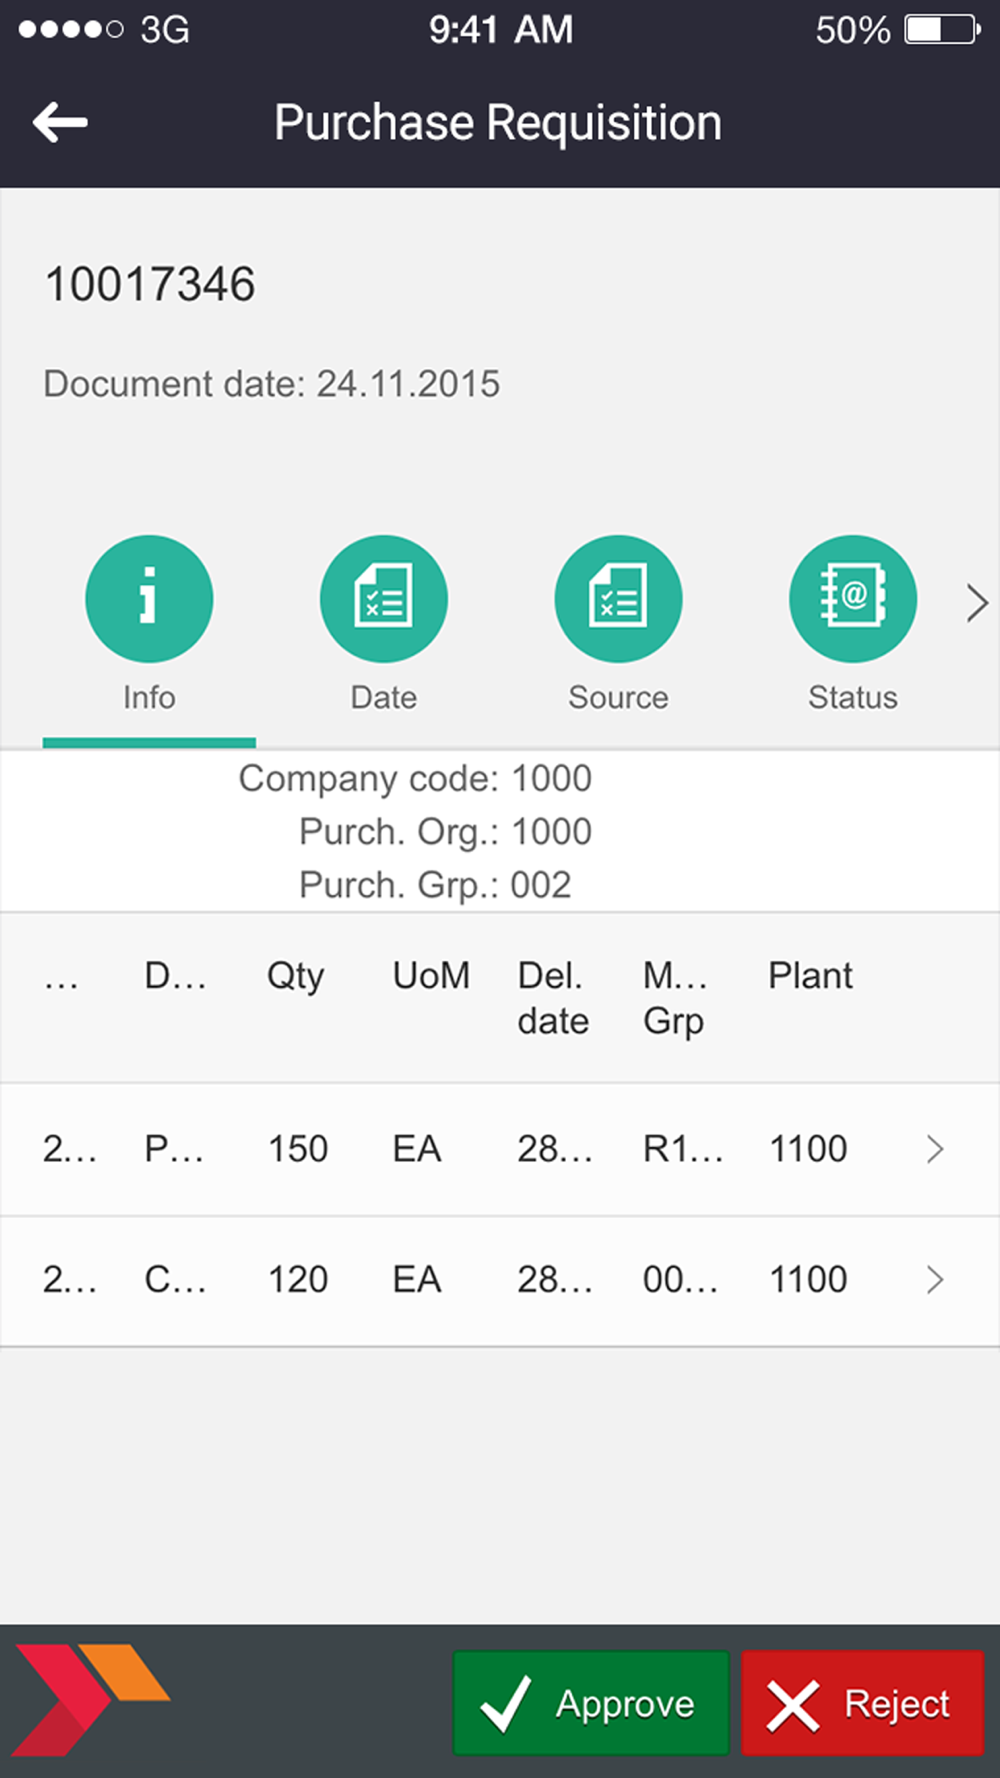Expand the 120 EA line item
The width and height of the screenshot is (1000, 1778).
click(500, 1280)
